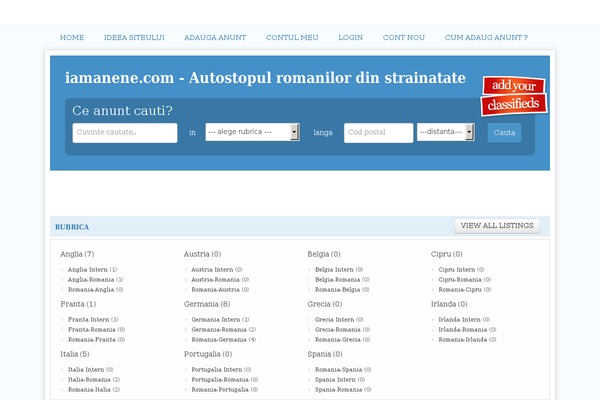Open Romania-Belgia listings
Screen dimensions: 600x400
(342, 289)
